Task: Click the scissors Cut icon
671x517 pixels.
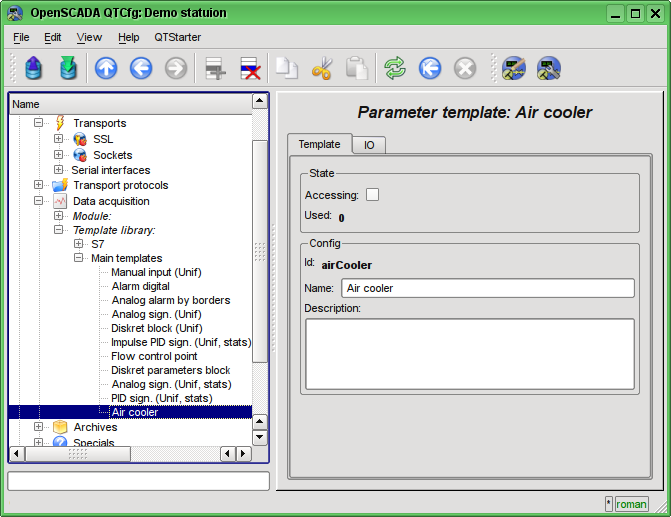Action: [x=322, y=68]
